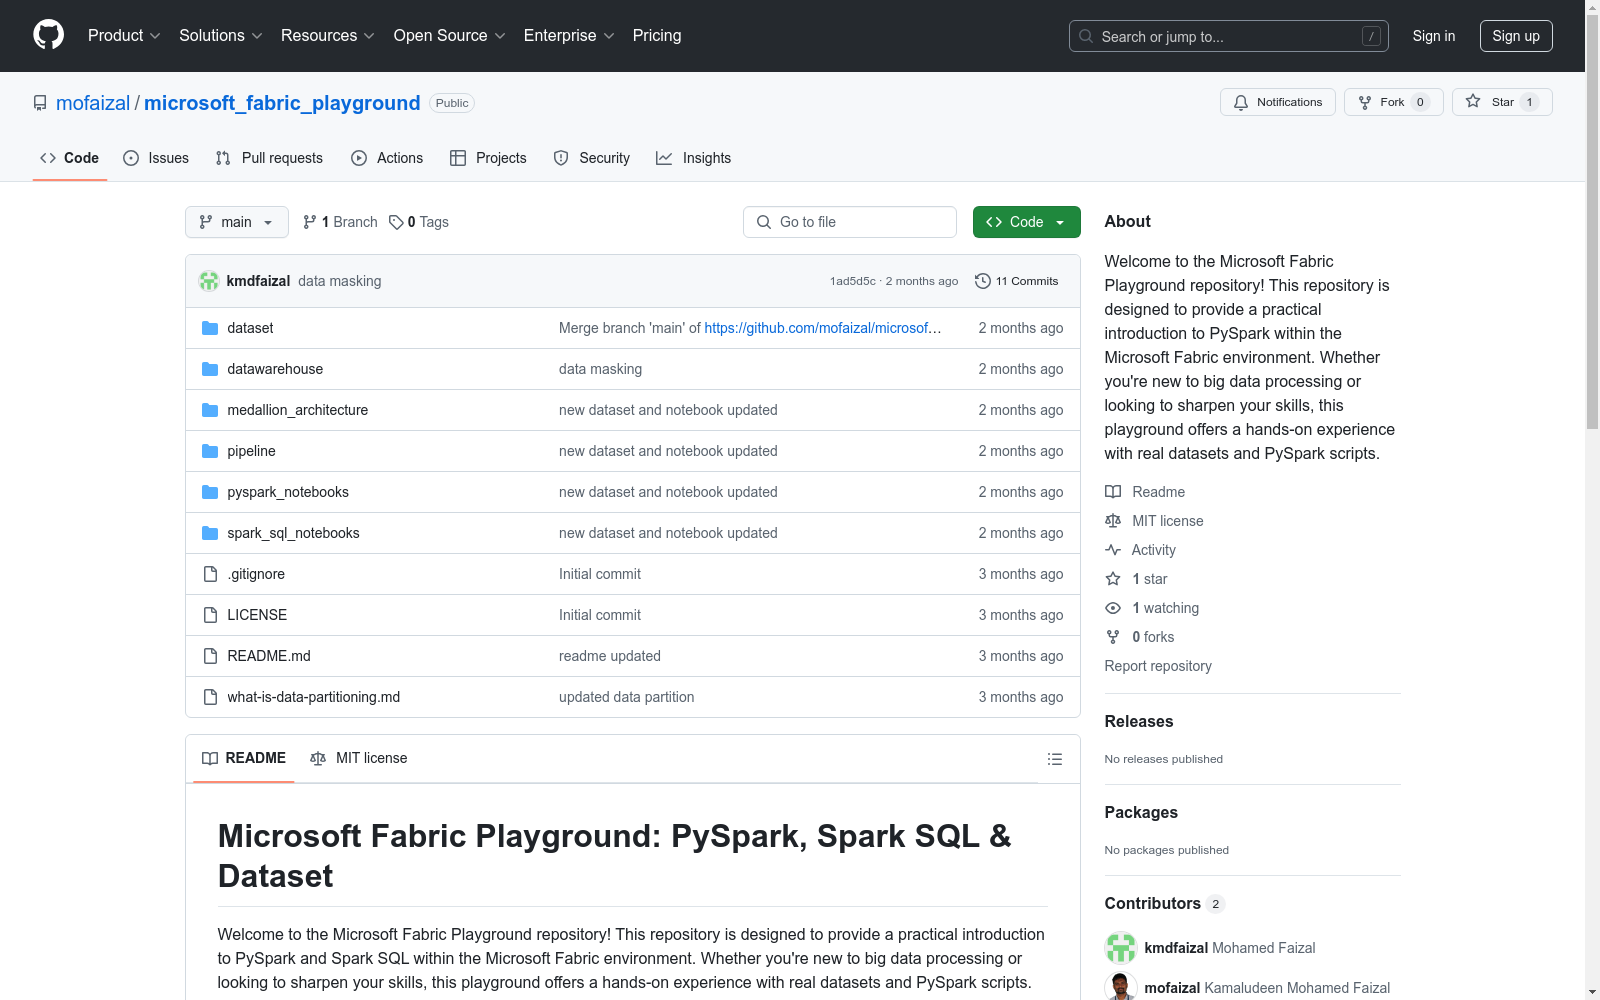This screenshot has width=1600, height=1000.
Task: View the 1 Branch link
Action: (340, 222)
